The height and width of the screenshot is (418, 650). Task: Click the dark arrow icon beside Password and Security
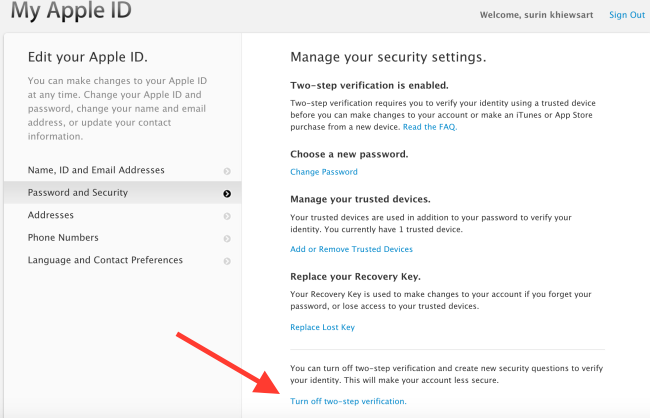(x=227, y=194)
